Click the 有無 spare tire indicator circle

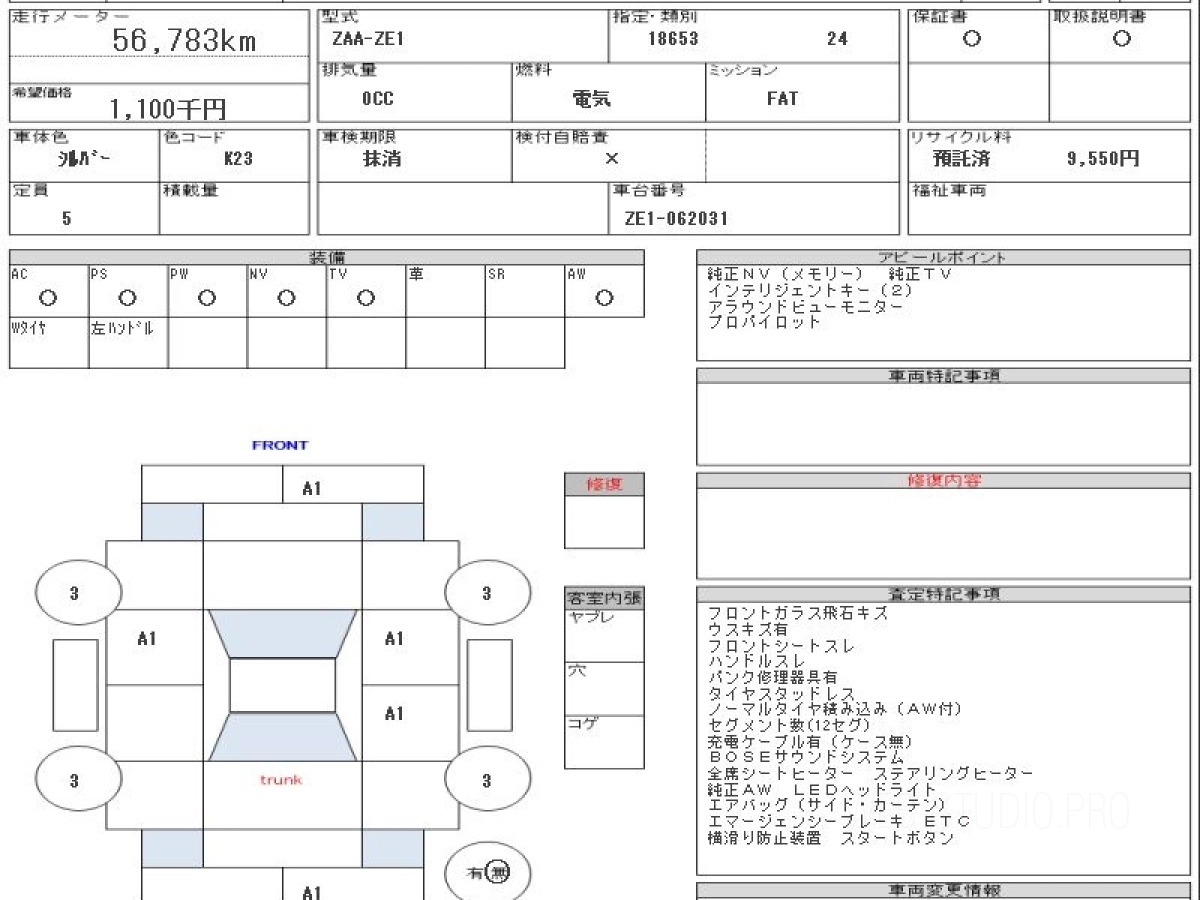coord(487,873)
